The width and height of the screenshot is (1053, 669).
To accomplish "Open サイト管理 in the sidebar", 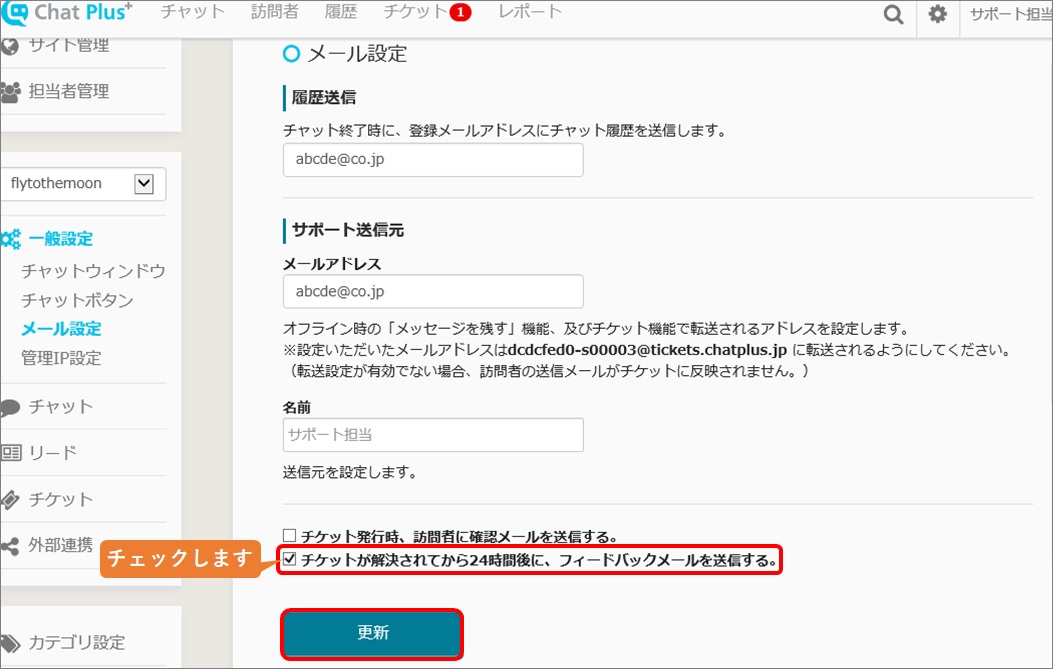I will (x=68, y=46).
